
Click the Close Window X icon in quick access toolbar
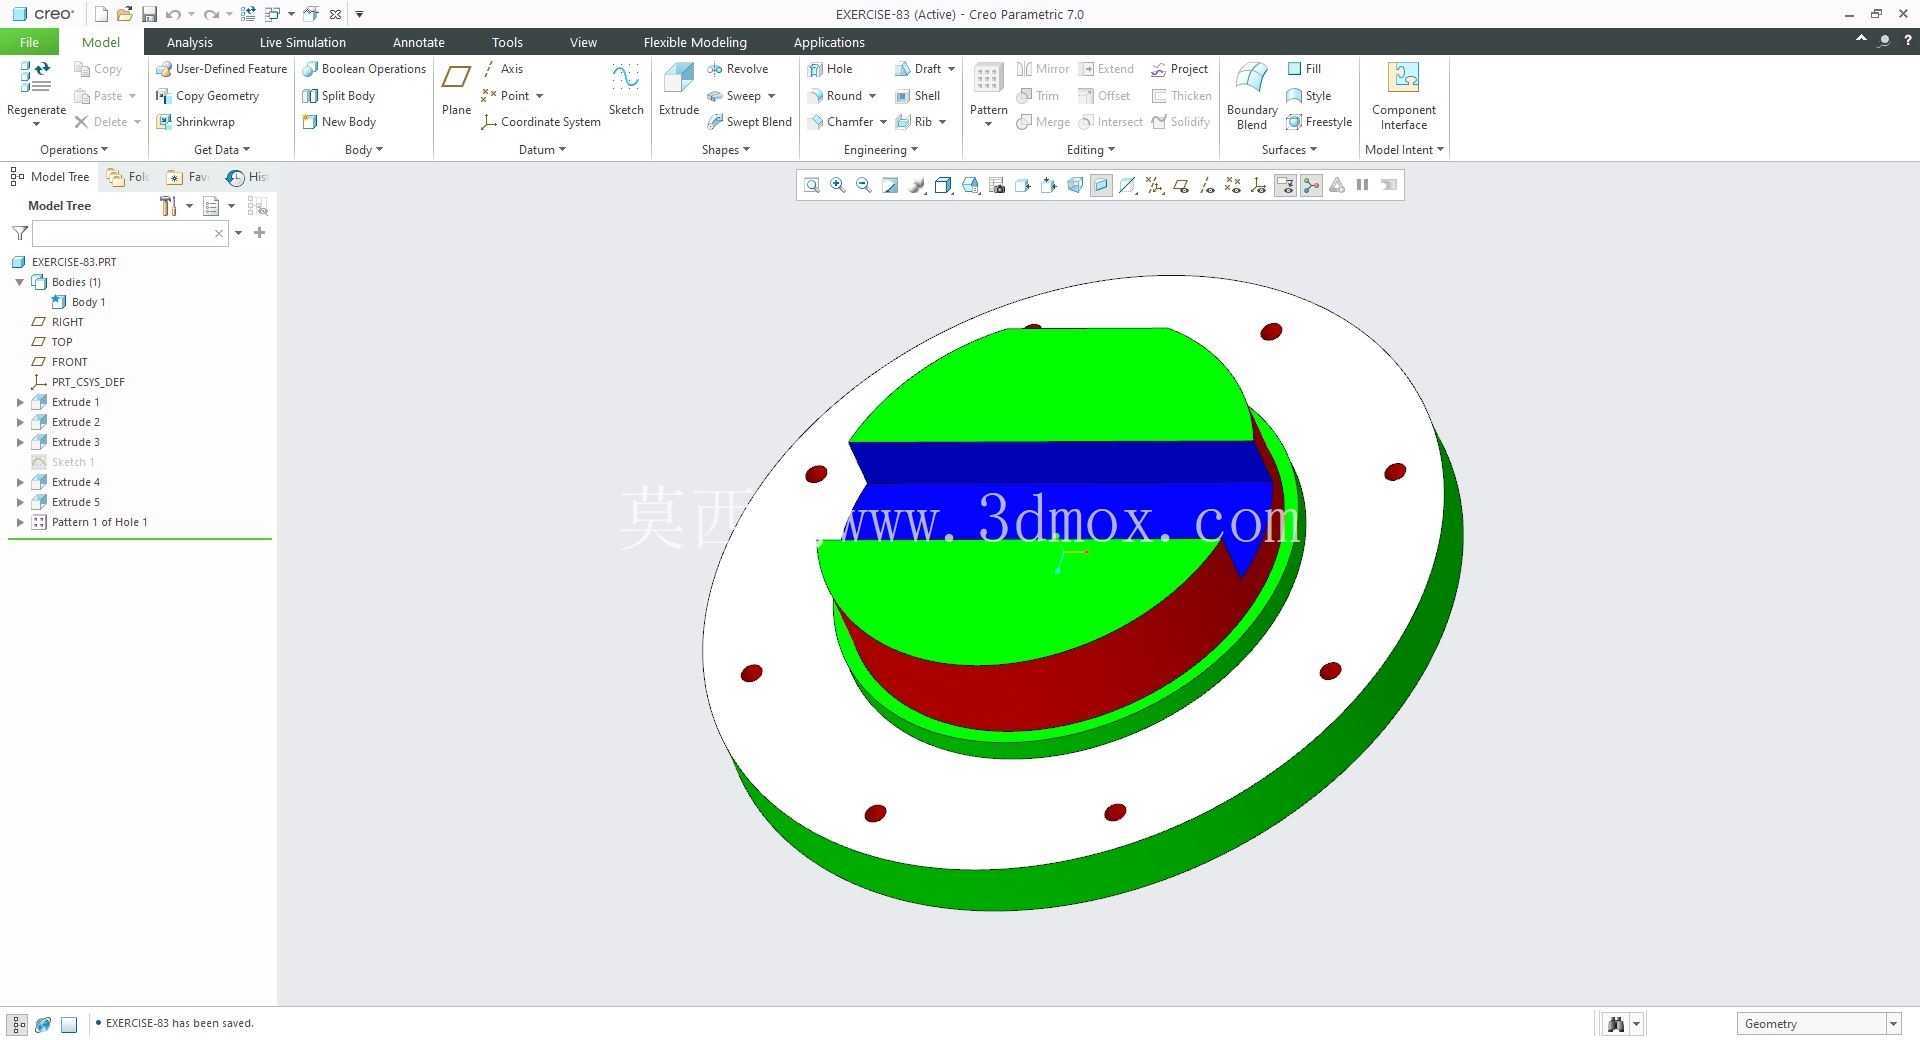pos(335,14)
